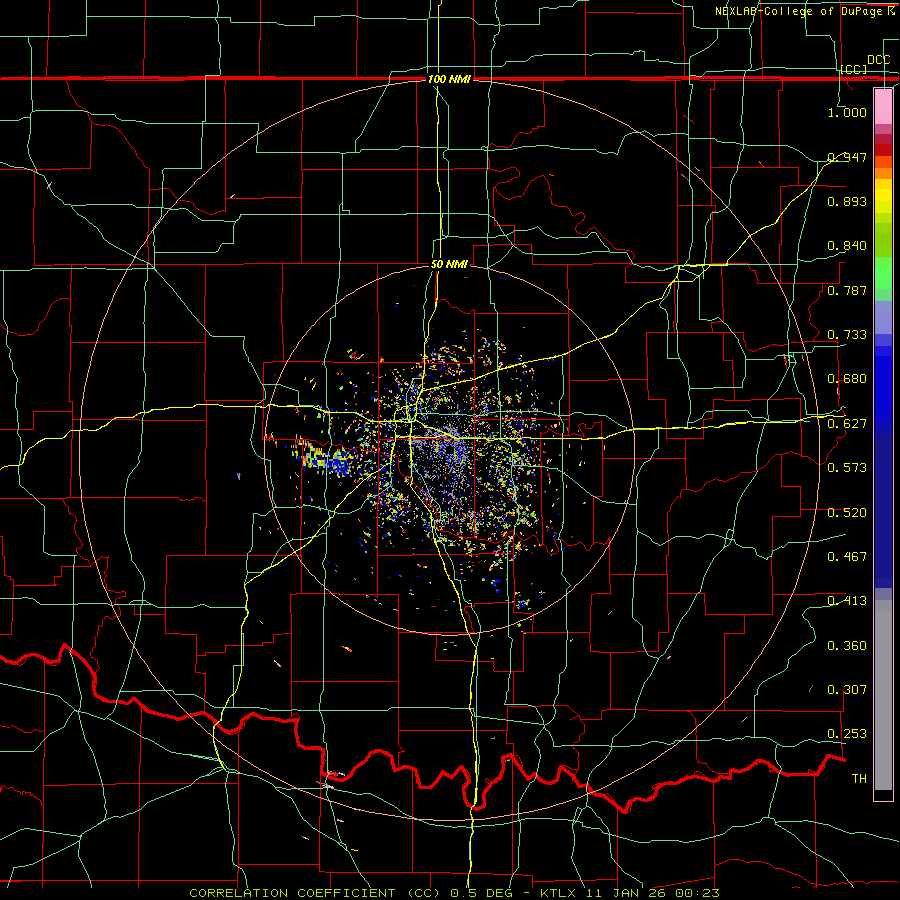Click the 50 NMI range ring label
Screen dimensions: 900x900
click(449, 264)
